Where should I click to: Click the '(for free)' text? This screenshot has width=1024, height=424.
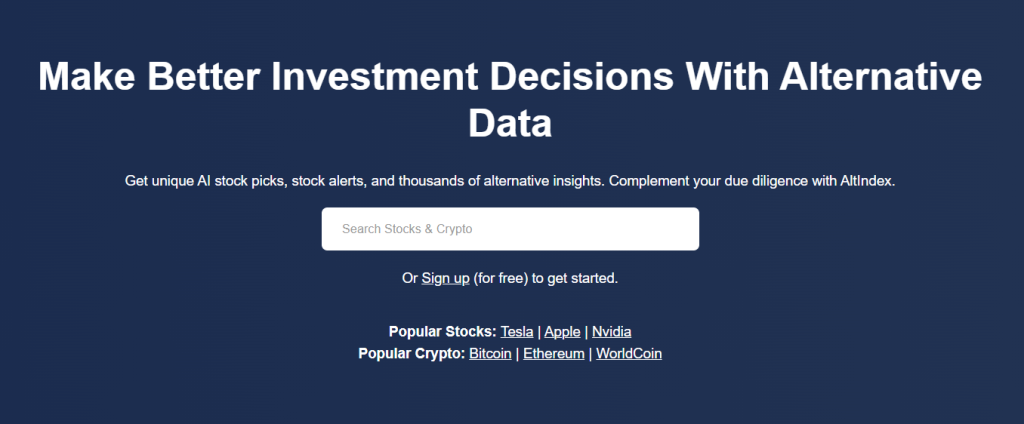pyautogui.click(x=501, y=278)
